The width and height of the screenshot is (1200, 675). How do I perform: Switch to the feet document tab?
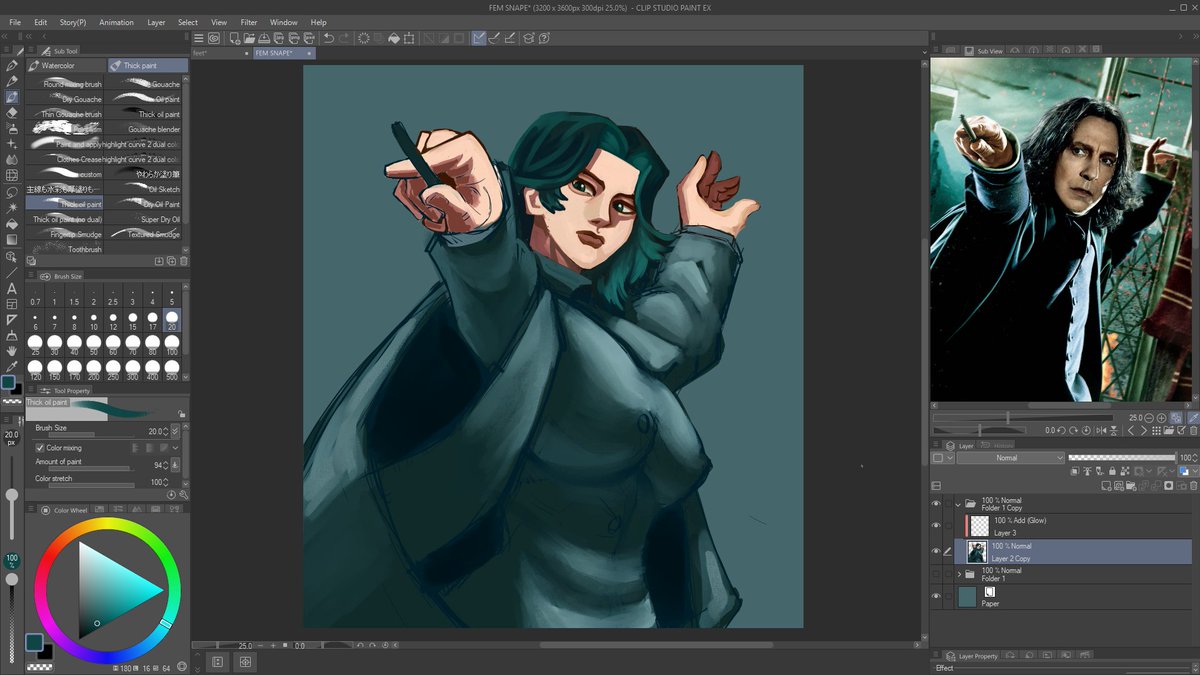click(221, 53)
